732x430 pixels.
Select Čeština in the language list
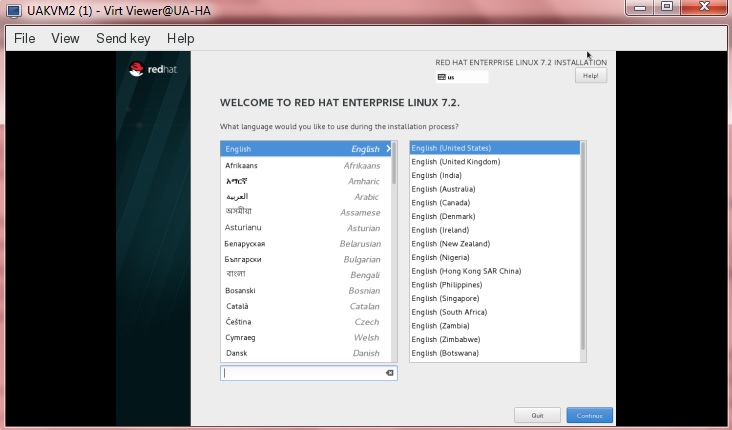306,322
